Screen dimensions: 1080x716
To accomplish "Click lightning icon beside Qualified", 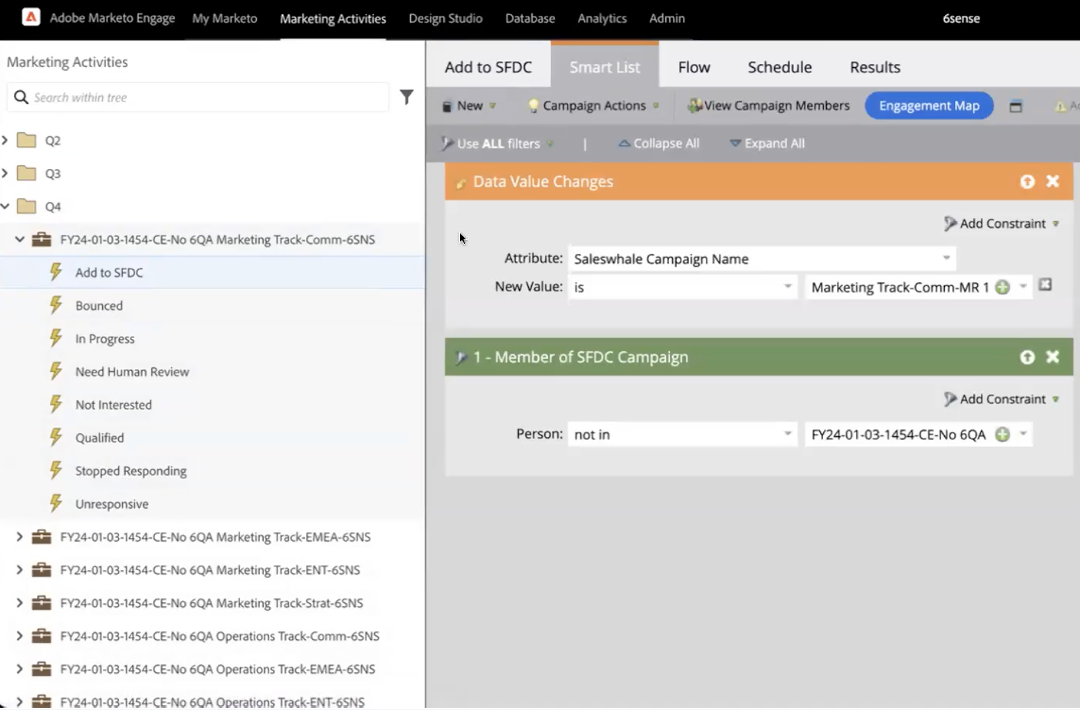I will [x=56, y=437].
